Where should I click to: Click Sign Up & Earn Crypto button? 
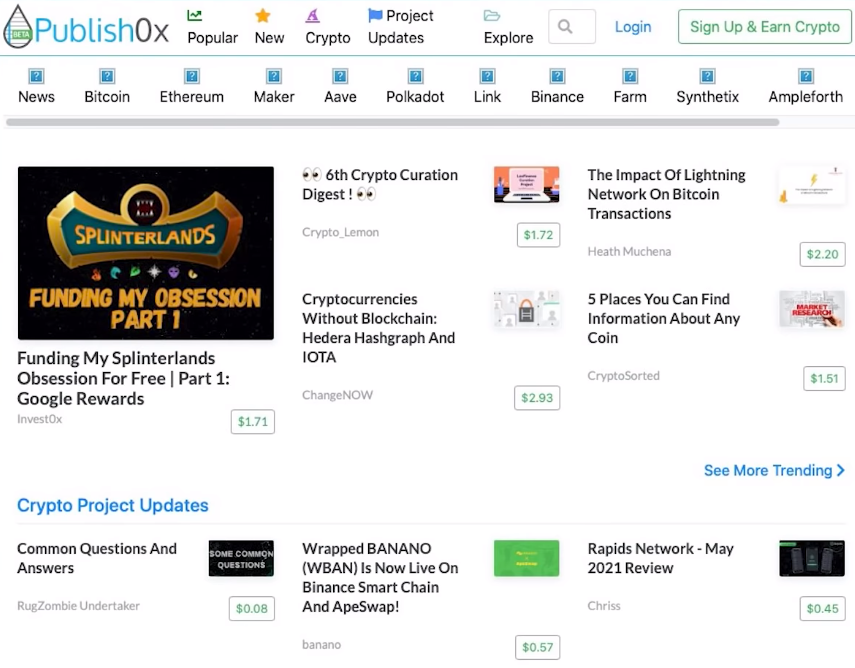764,27
